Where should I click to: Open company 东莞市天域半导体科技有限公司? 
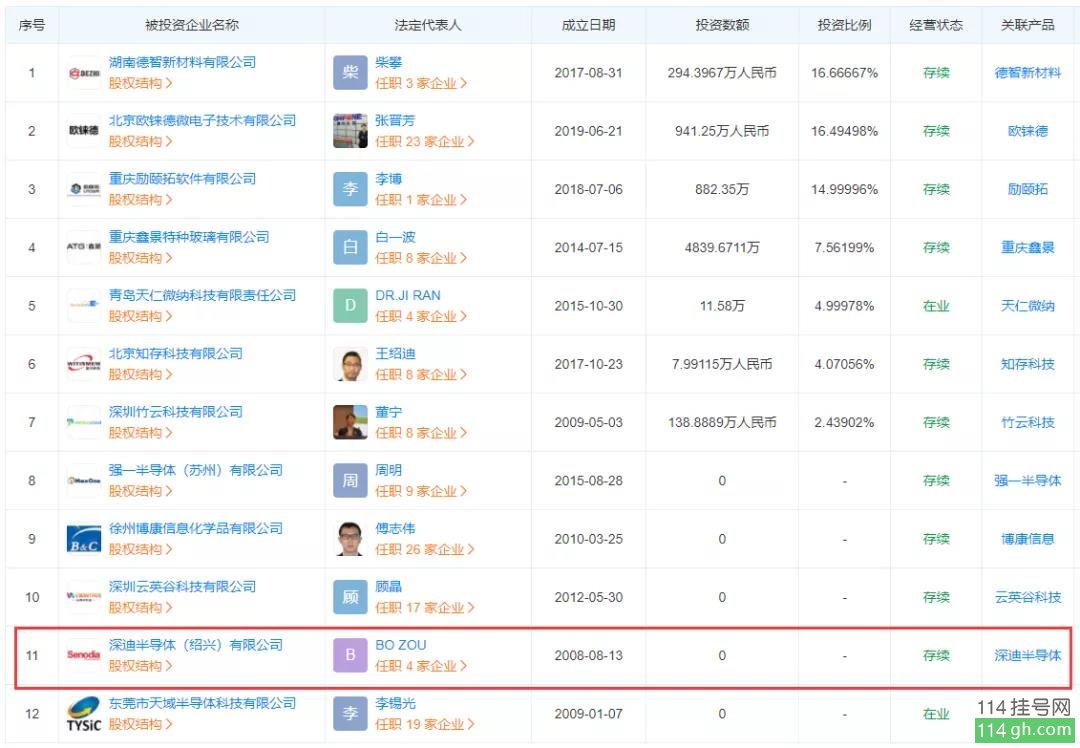[x=202, y=703]
